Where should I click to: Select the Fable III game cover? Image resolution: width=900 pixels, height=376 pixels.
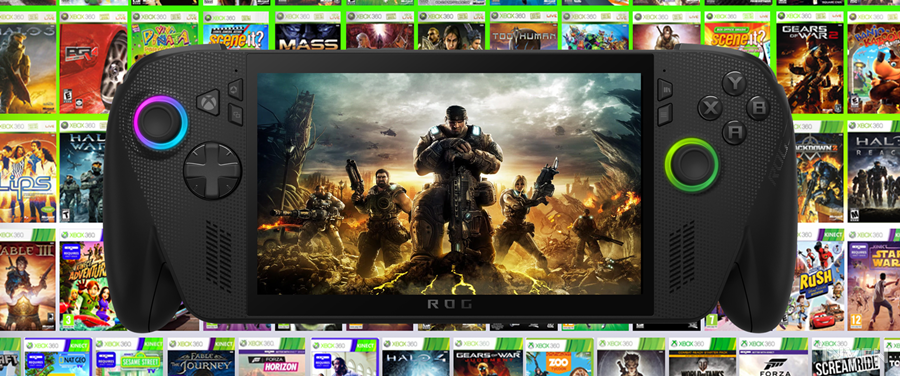[28, 280]
